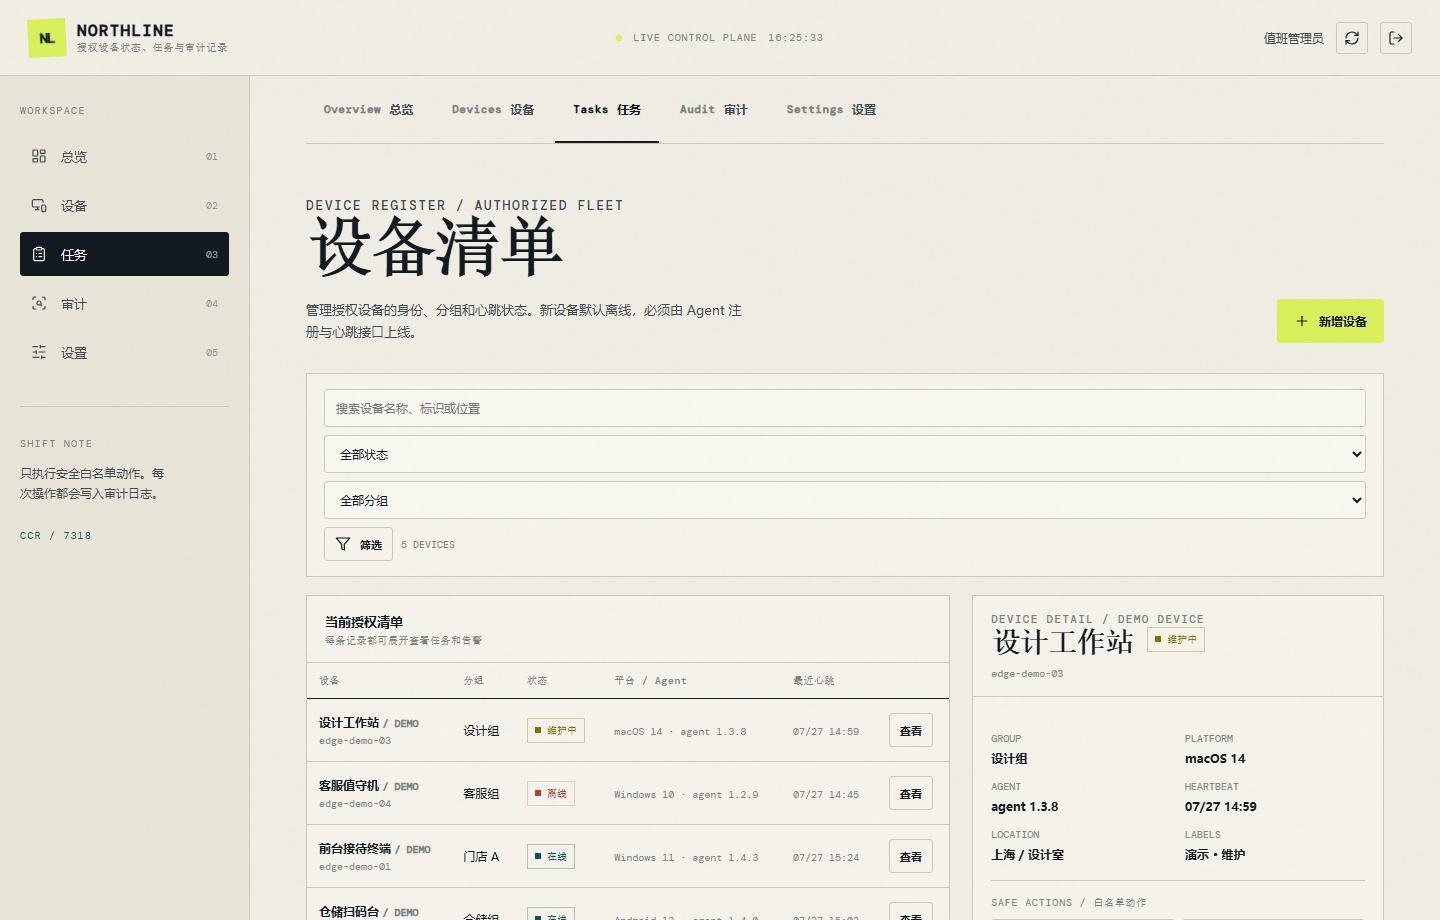Open 设备 in the sidebar
This screenshot has height=920, width=1440.
[124, 205]
